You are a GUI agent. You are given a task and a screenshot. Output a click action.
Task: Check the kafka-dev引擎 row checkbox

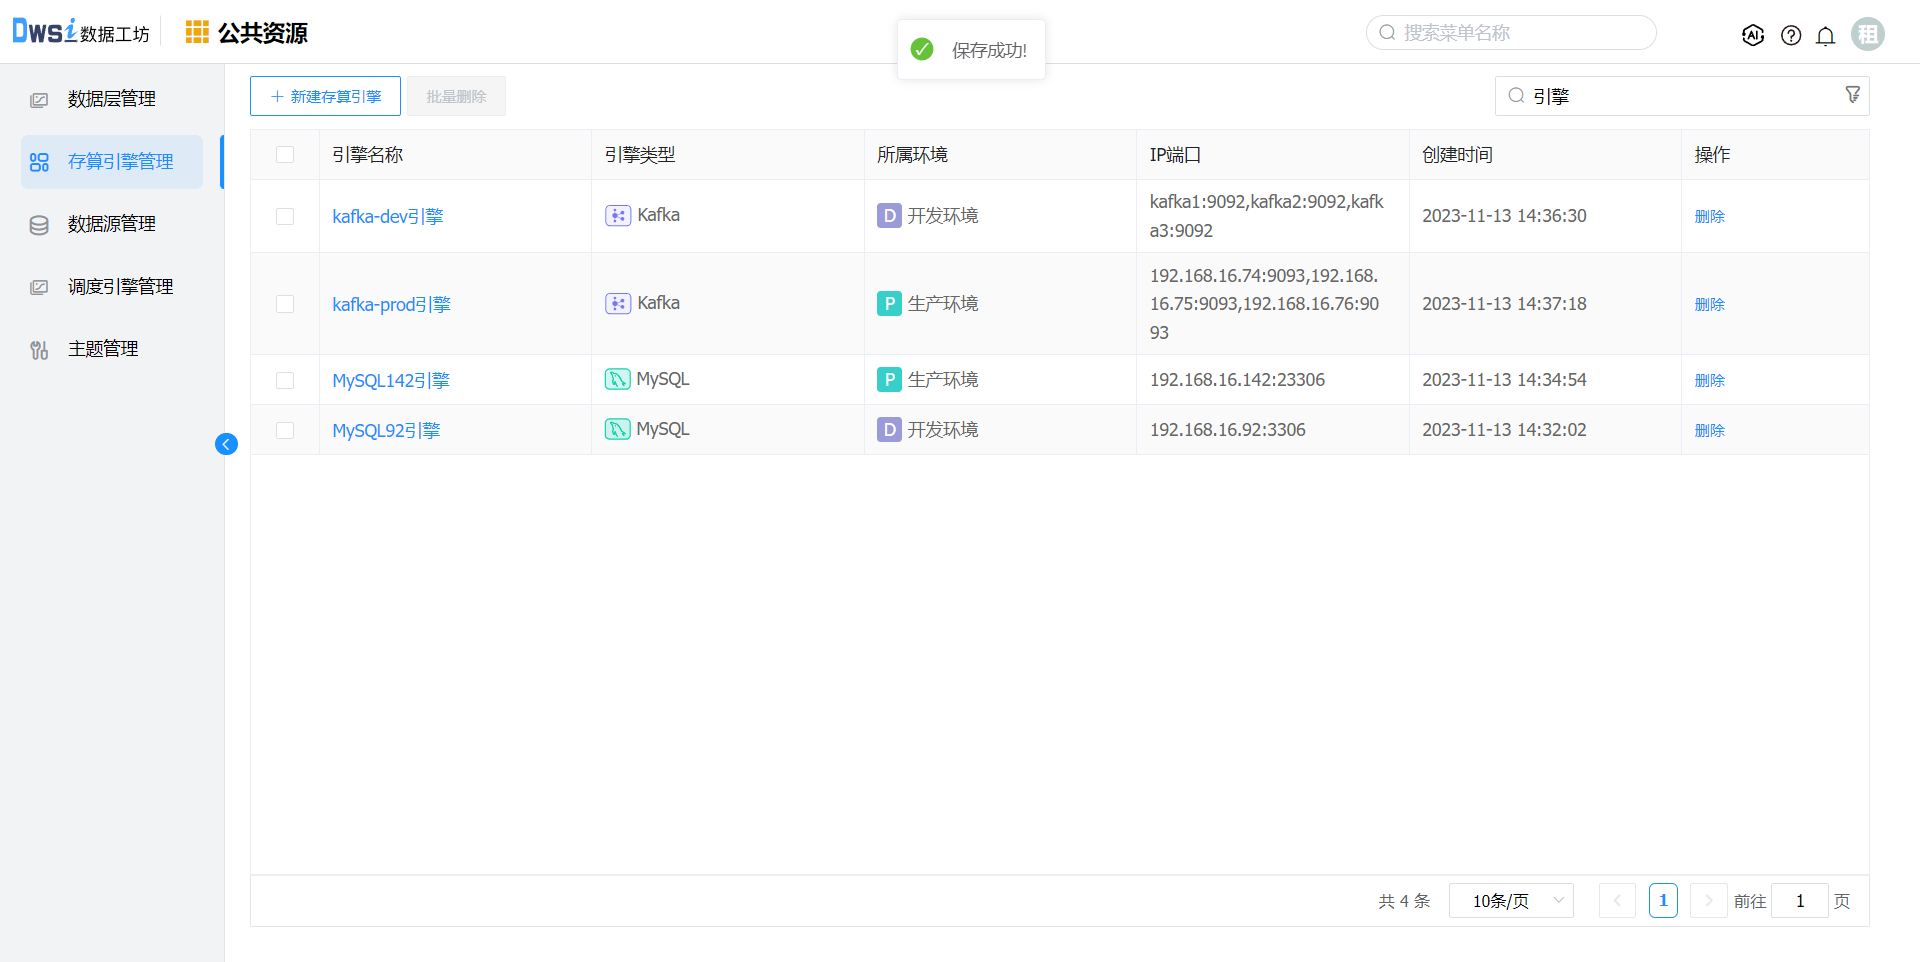point(285,217)
